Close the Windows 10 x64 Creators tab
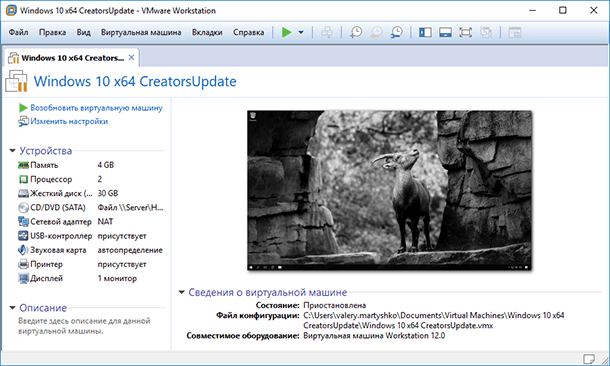Viewport: 610px width, 366px height. coord(131,58)
